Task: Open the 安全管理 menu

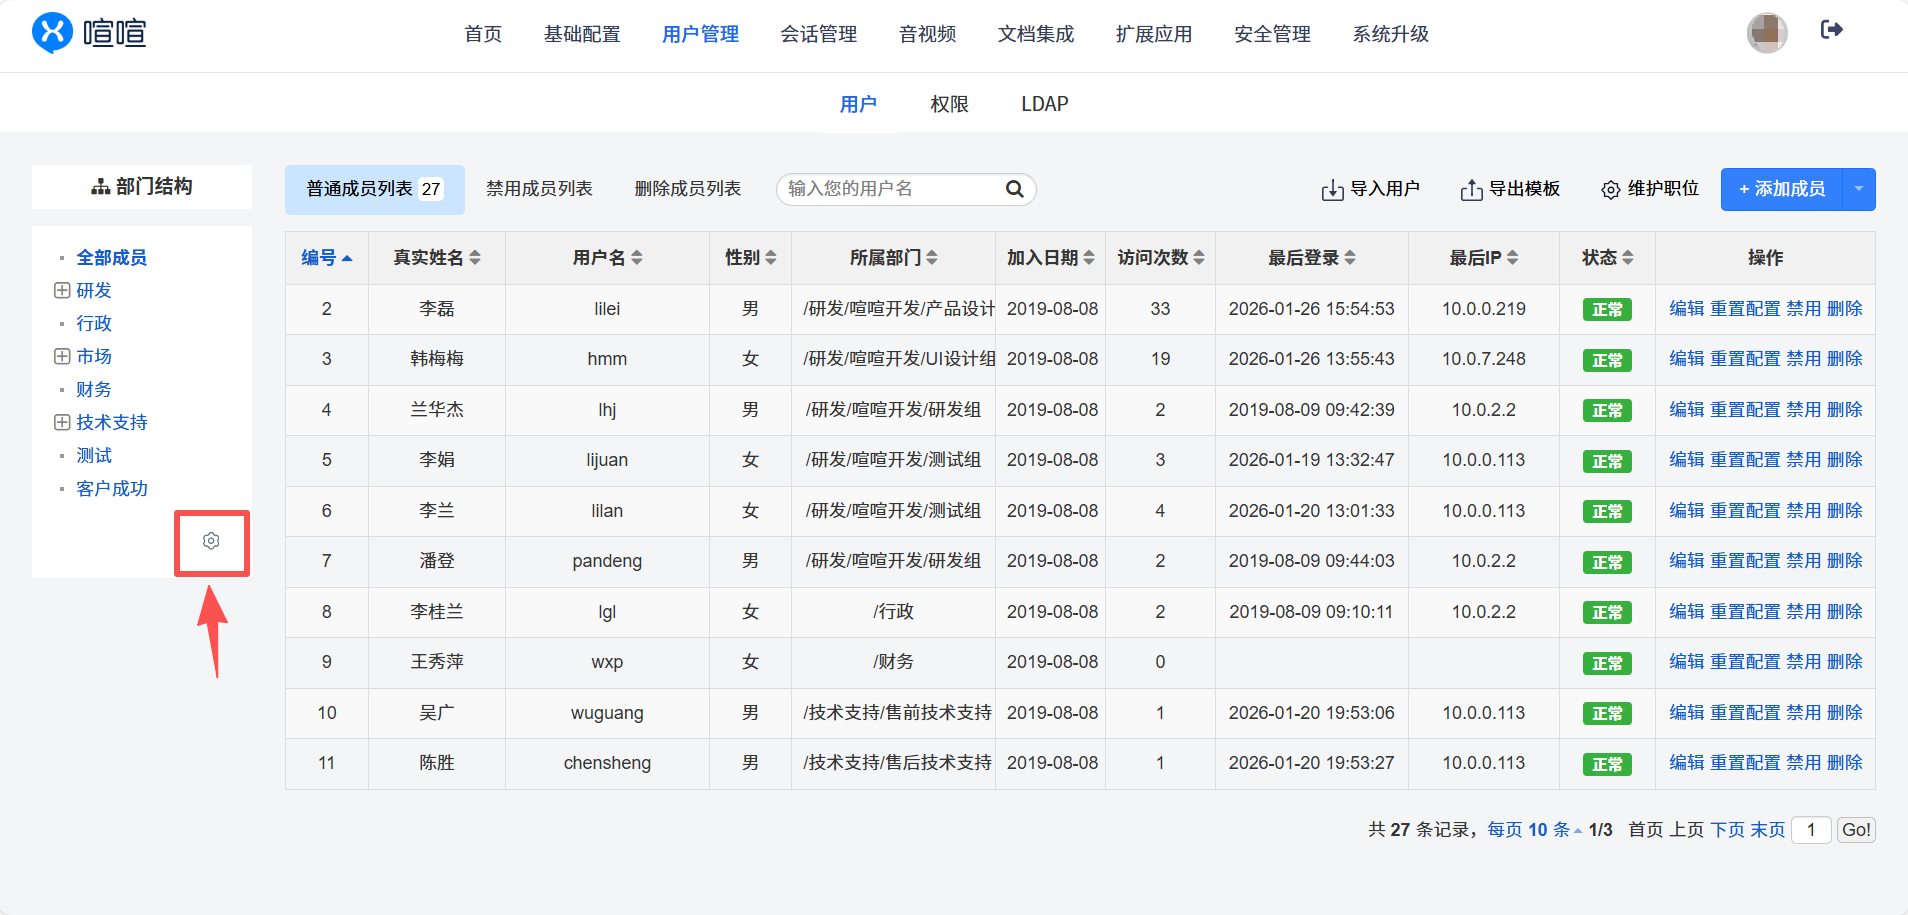Action: click(x=1272, y=35)
